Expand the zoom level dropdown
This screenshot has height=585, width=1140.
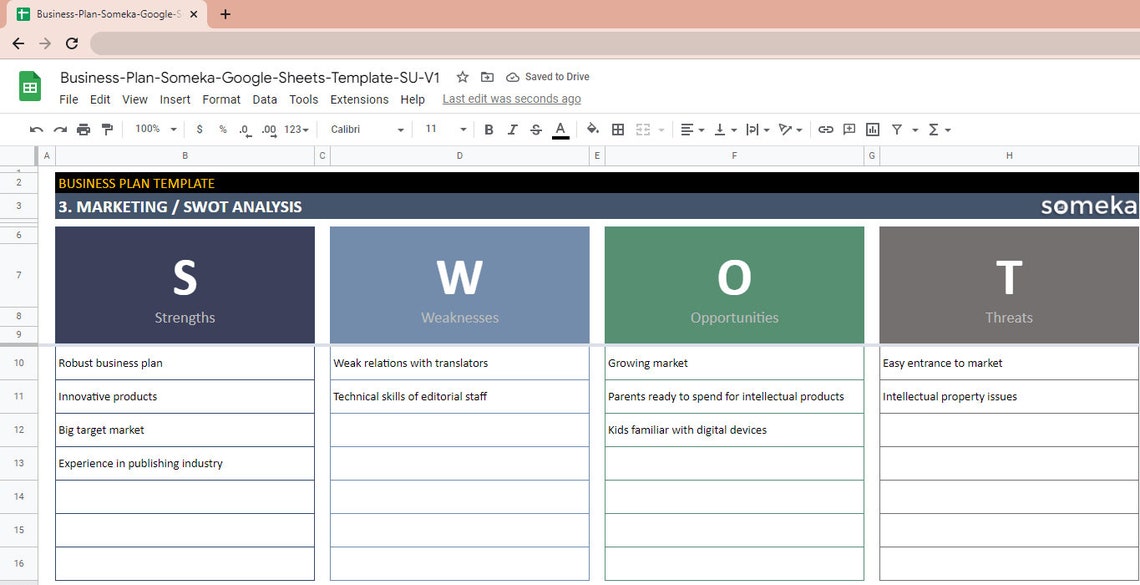coord(153,129)
